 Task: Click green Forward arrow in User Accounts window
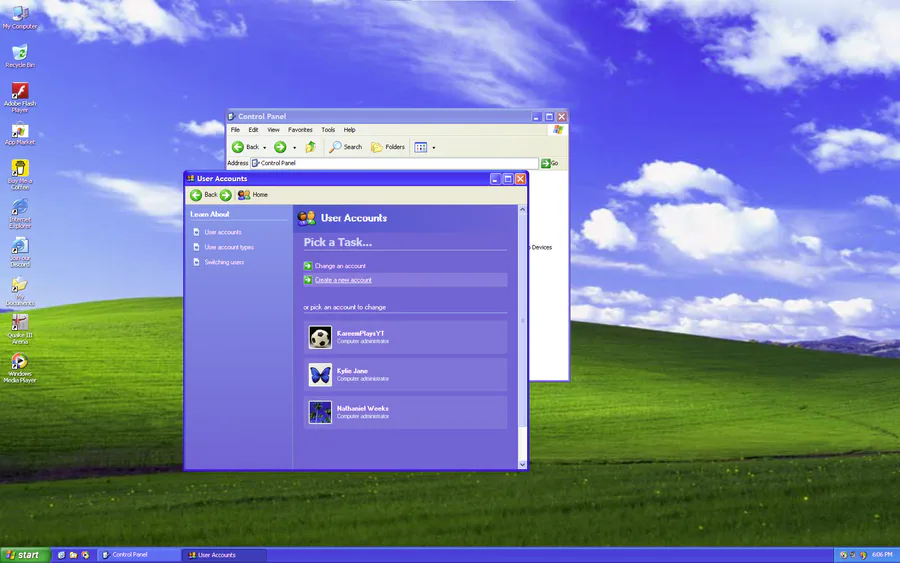[x=226, y=195]
